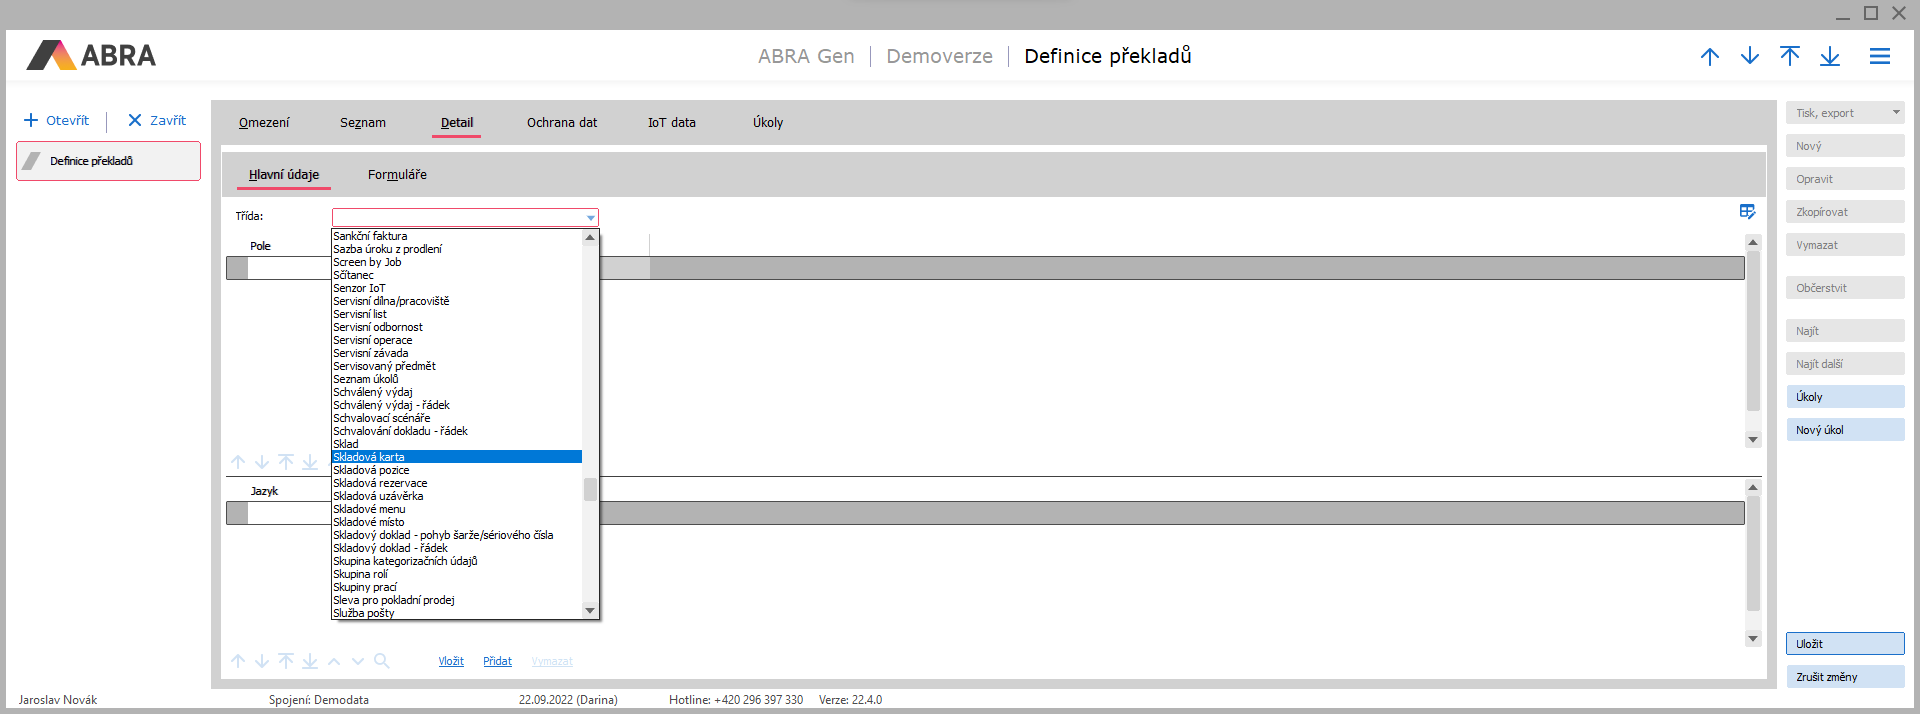Image resolution: width=1920 pixels, height=714 pixels.
Task: Switch to the Formuláře tab
Action: pyautogui.click(x=397, y=175)
